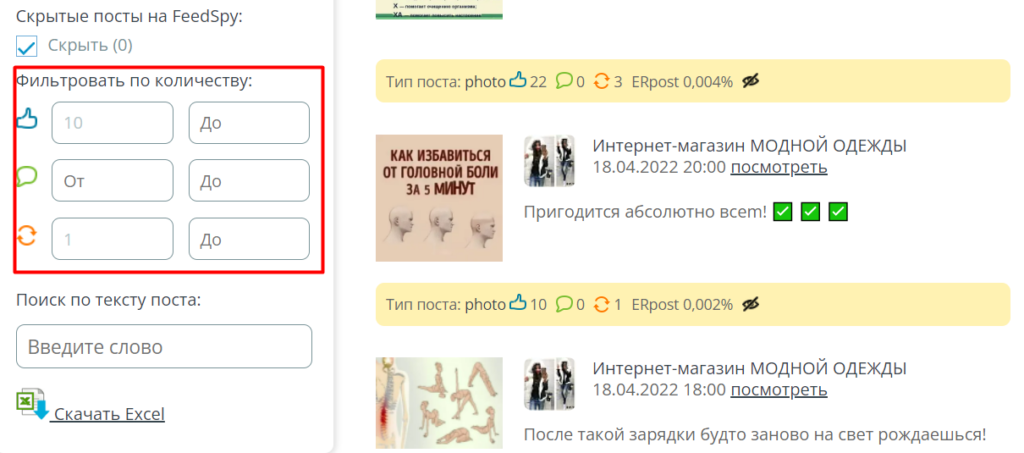Click group name Интернет-магазин МОДНОЙ ОДЕЖДЫ on the 18:00 post

point(750,368)
